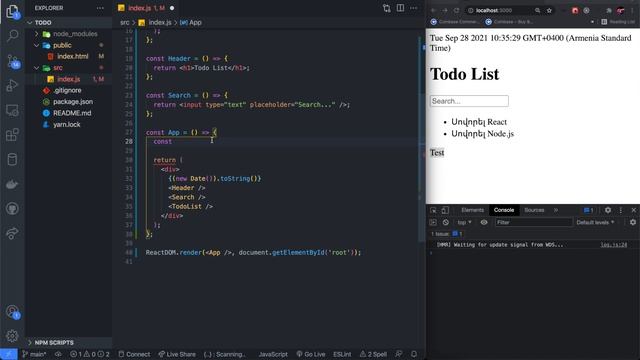This screenshot has height=360, width=640.
Task: Click index.js in the breadcrumb
Action: point(155,22)
